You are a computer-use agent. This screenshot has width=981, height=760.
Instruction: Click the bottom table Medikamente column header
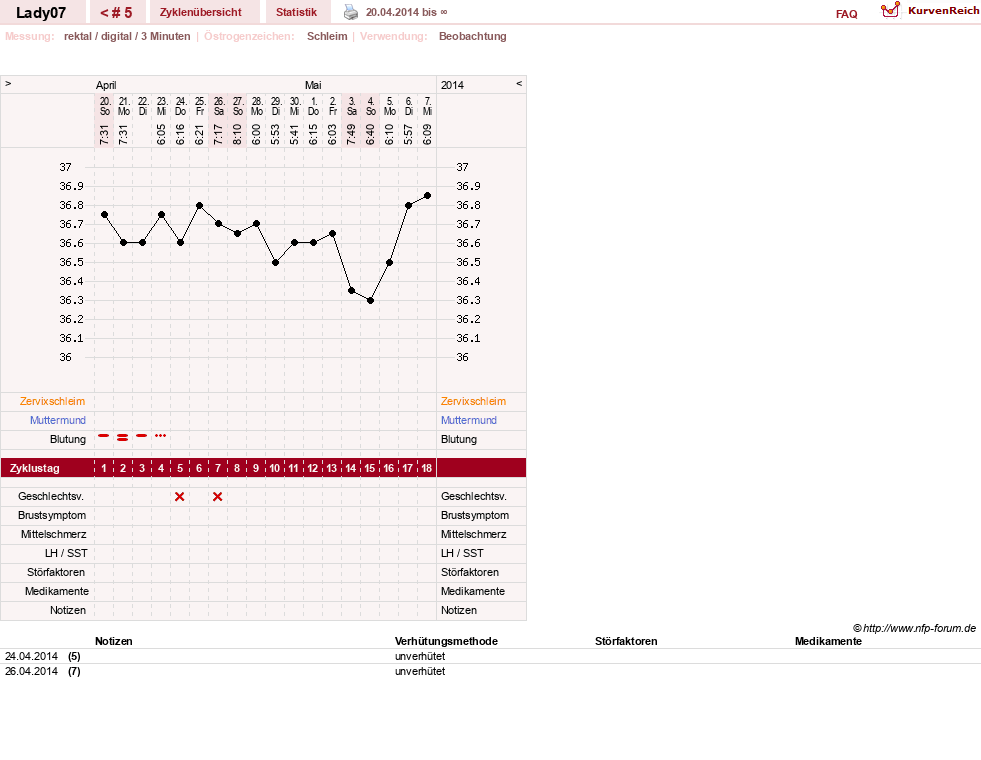[x=828, y=641]
